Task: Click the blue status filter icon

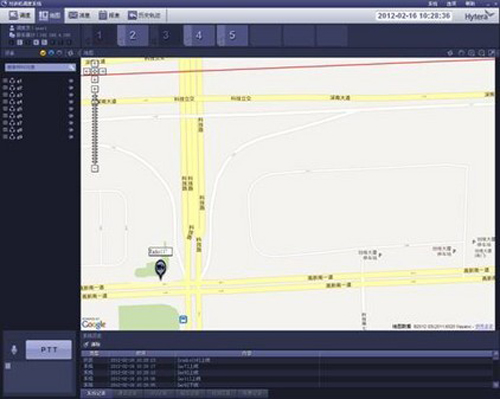Action: [x=51, y=53]
